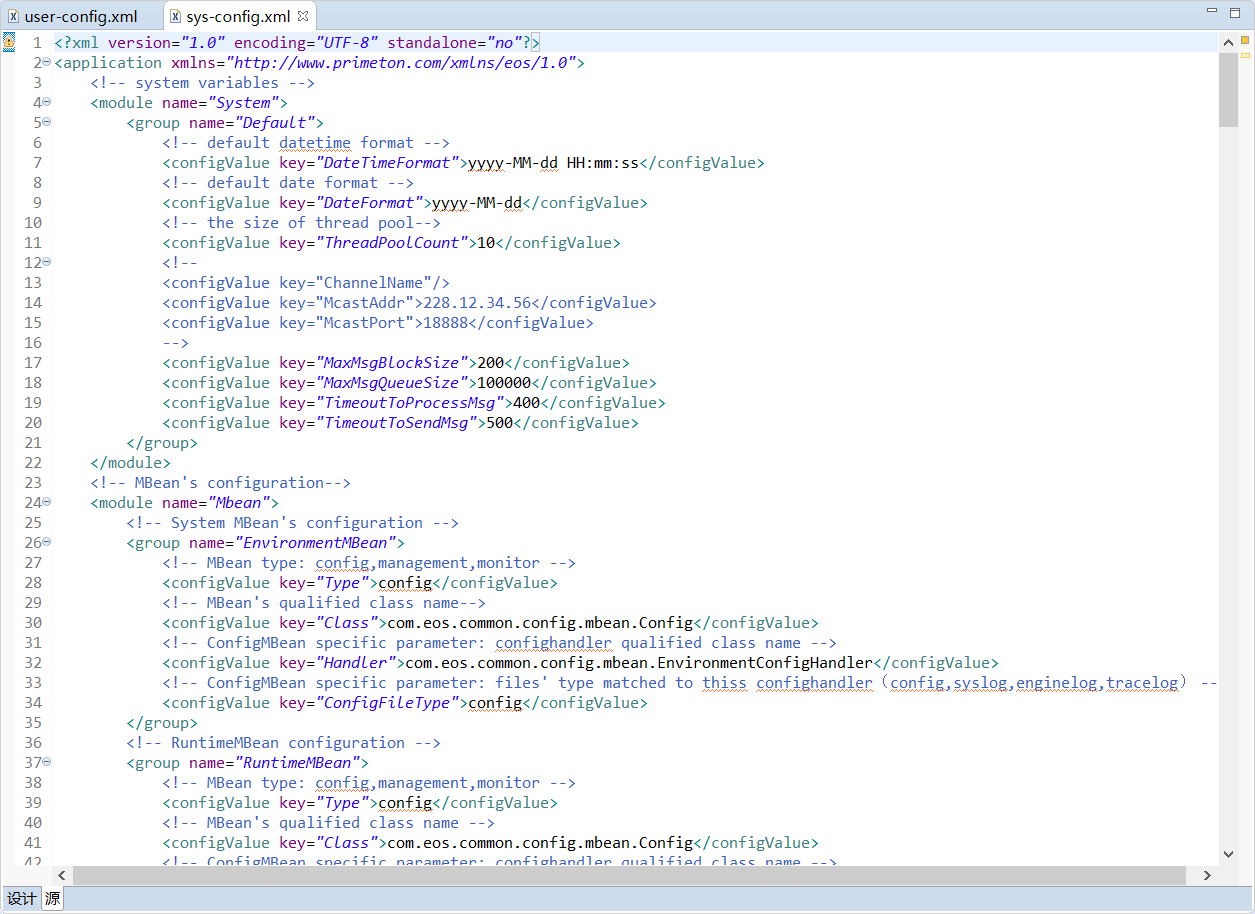
Task: Fold the comment block starting at line 12
Action: pos(46,262)
